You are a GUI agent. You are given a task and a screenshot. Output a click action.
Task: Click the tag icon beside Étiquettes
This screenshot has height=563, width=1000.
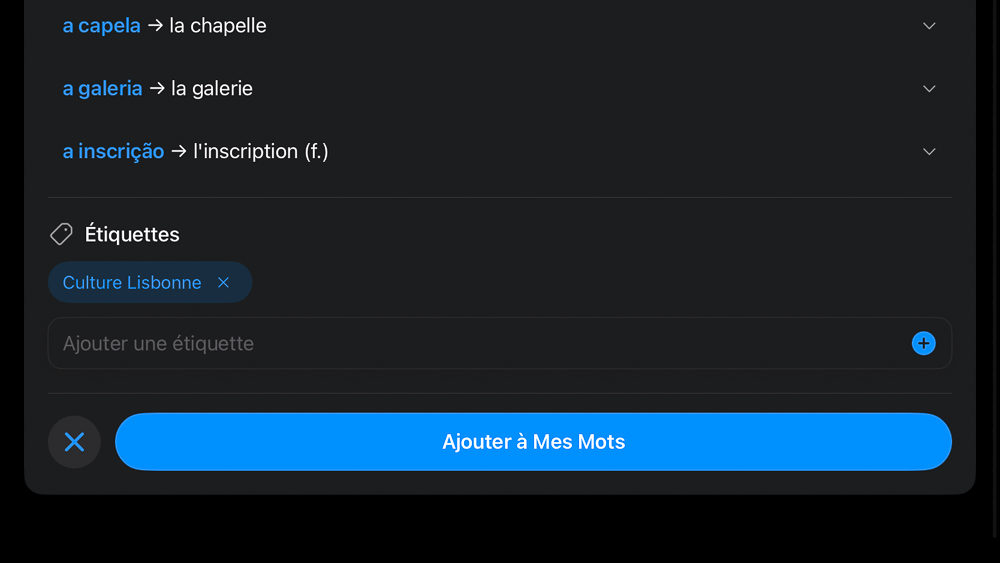click(x=61, y=234)
